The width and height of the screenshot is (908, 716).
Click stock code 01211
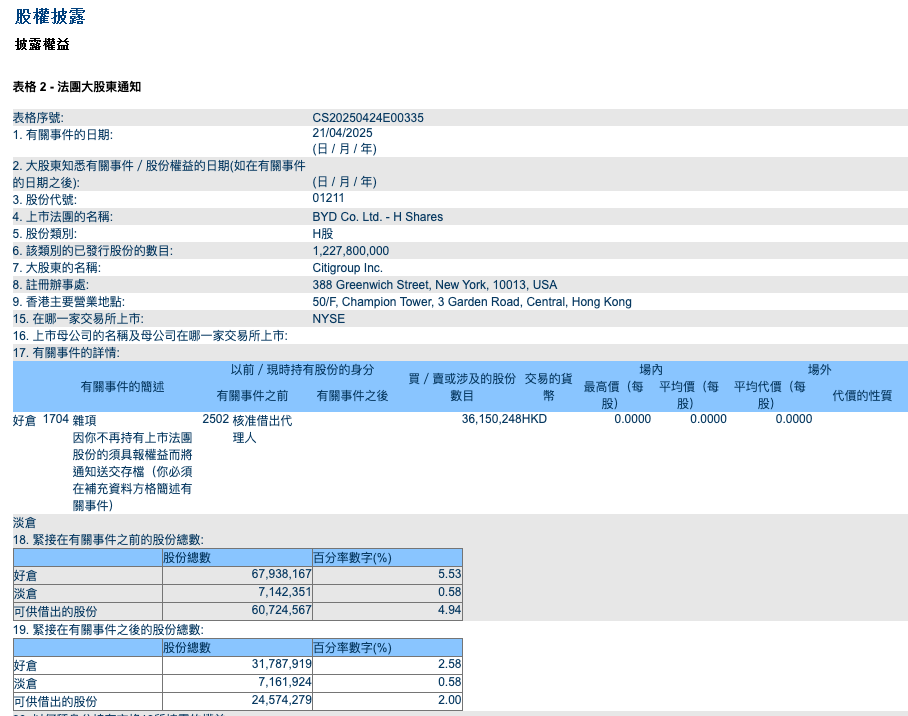click(x=328, y=198)
